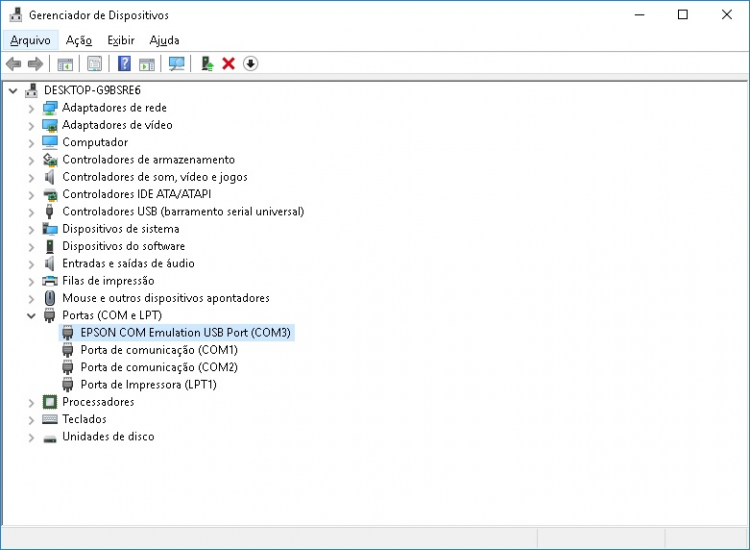Click the Controladores de armazenamento icon

click(50, 160)
